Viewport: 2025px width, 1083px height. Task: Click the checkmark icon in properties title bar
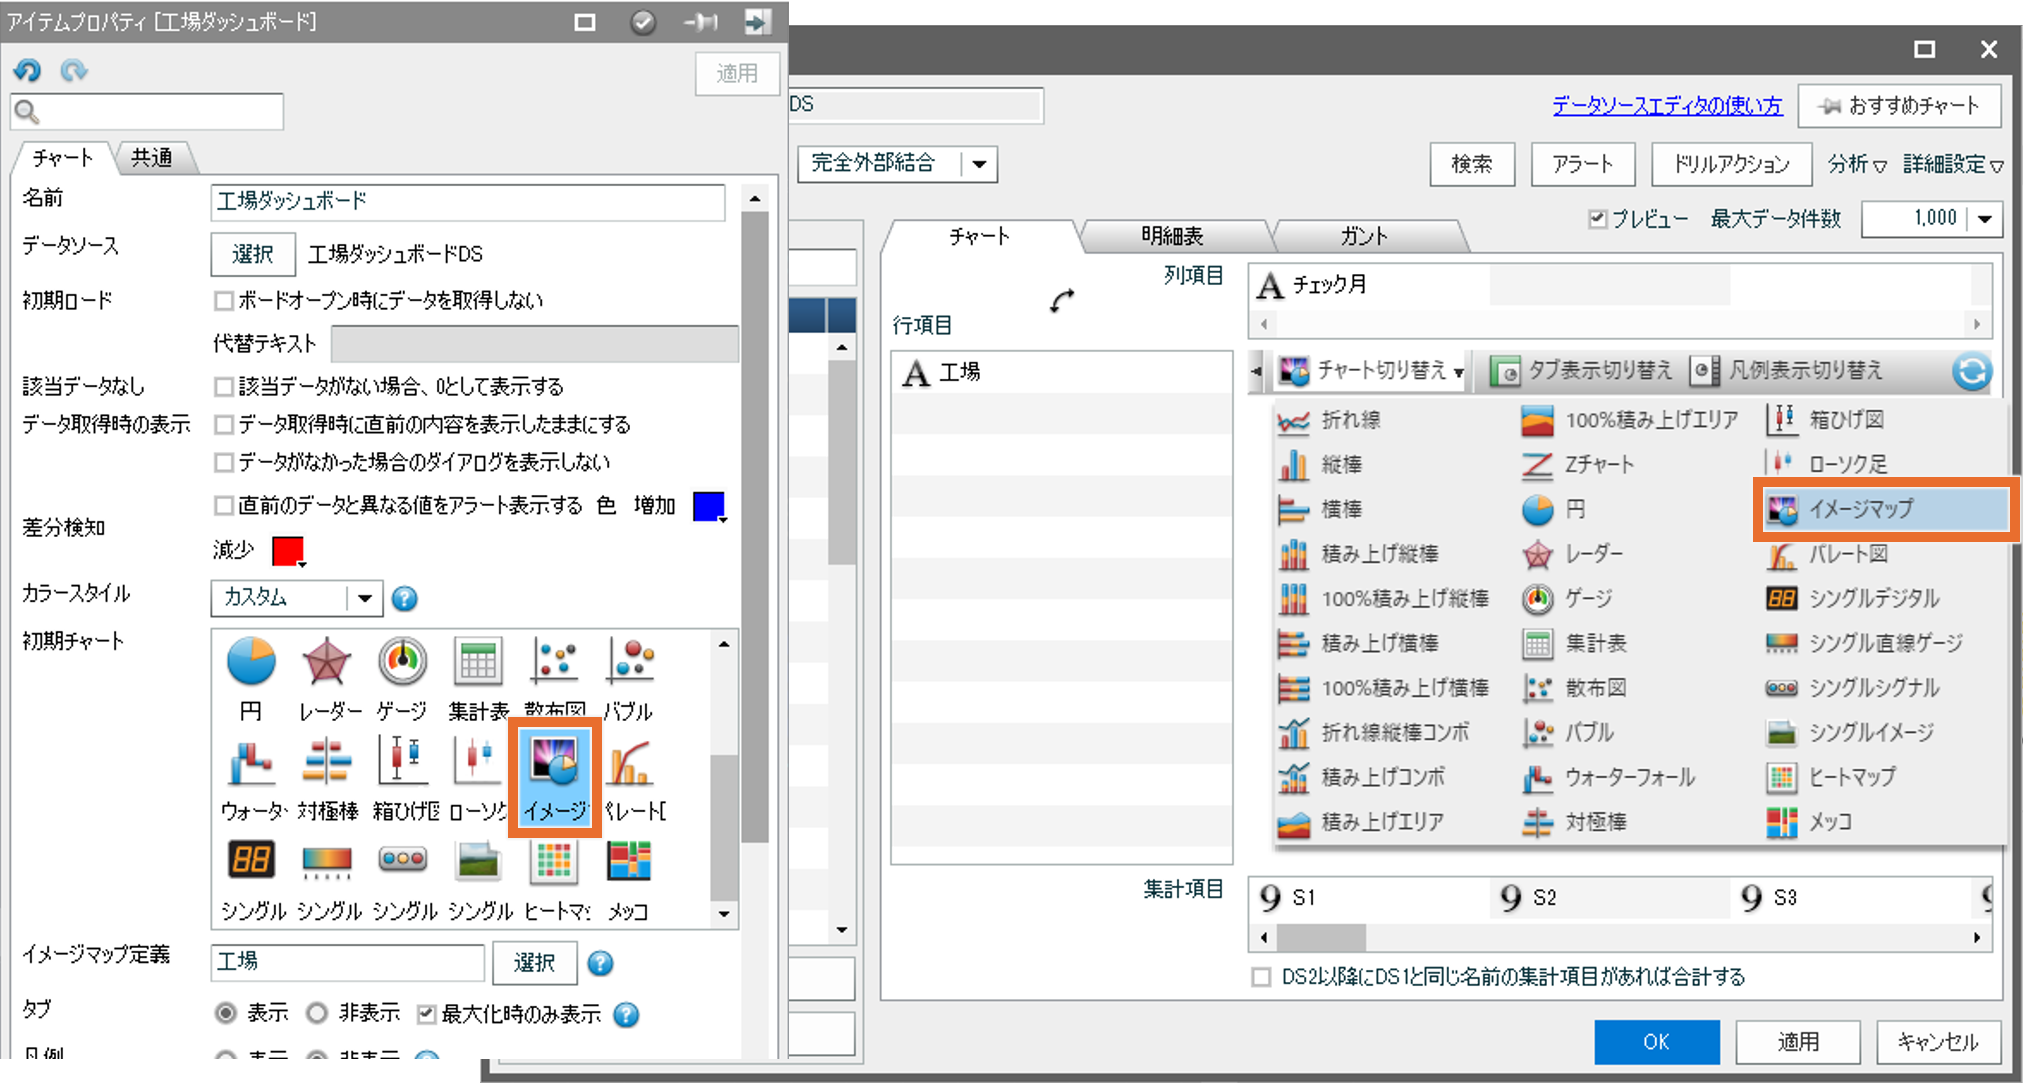(x=643, y=22)
